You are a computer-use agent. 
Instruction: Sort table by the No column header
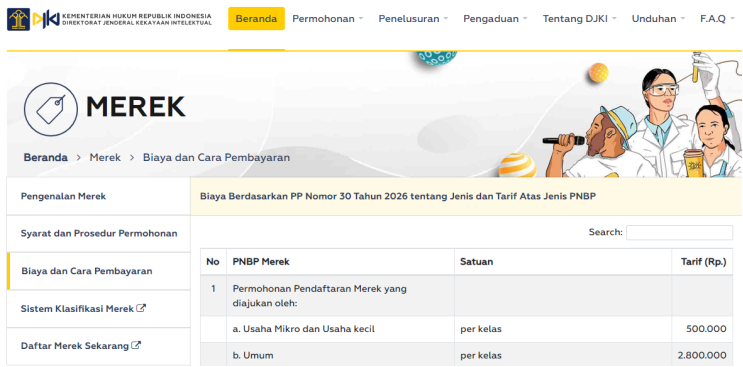213,261
